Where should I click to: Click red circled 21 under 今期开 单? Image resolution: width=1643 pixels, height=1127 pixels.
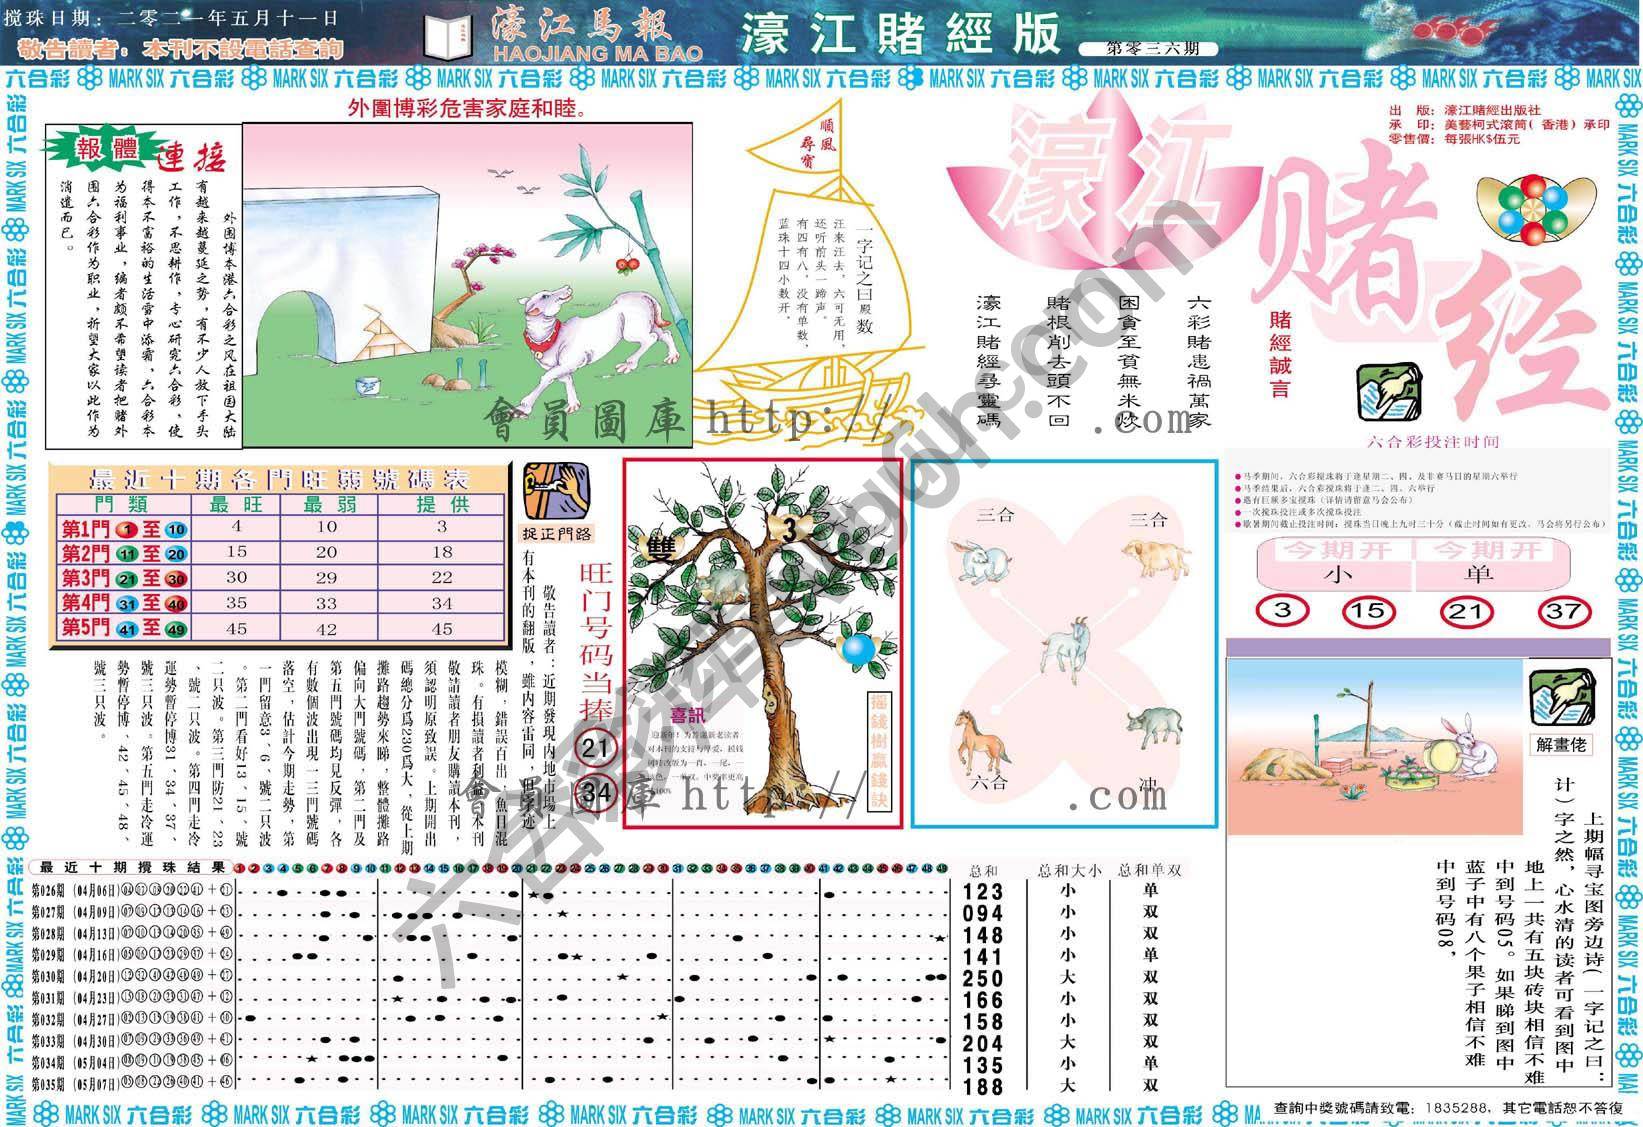pos(1464,611)
